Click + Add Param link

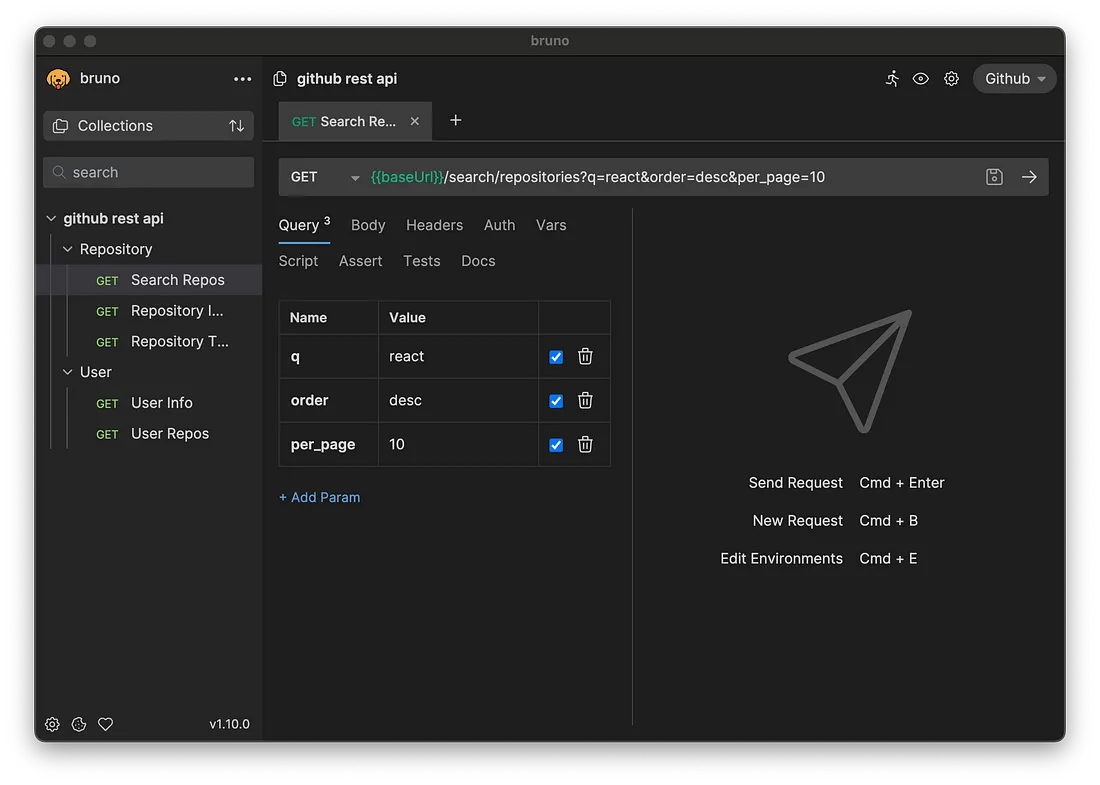pyautogui.click(x=319, y=497)
